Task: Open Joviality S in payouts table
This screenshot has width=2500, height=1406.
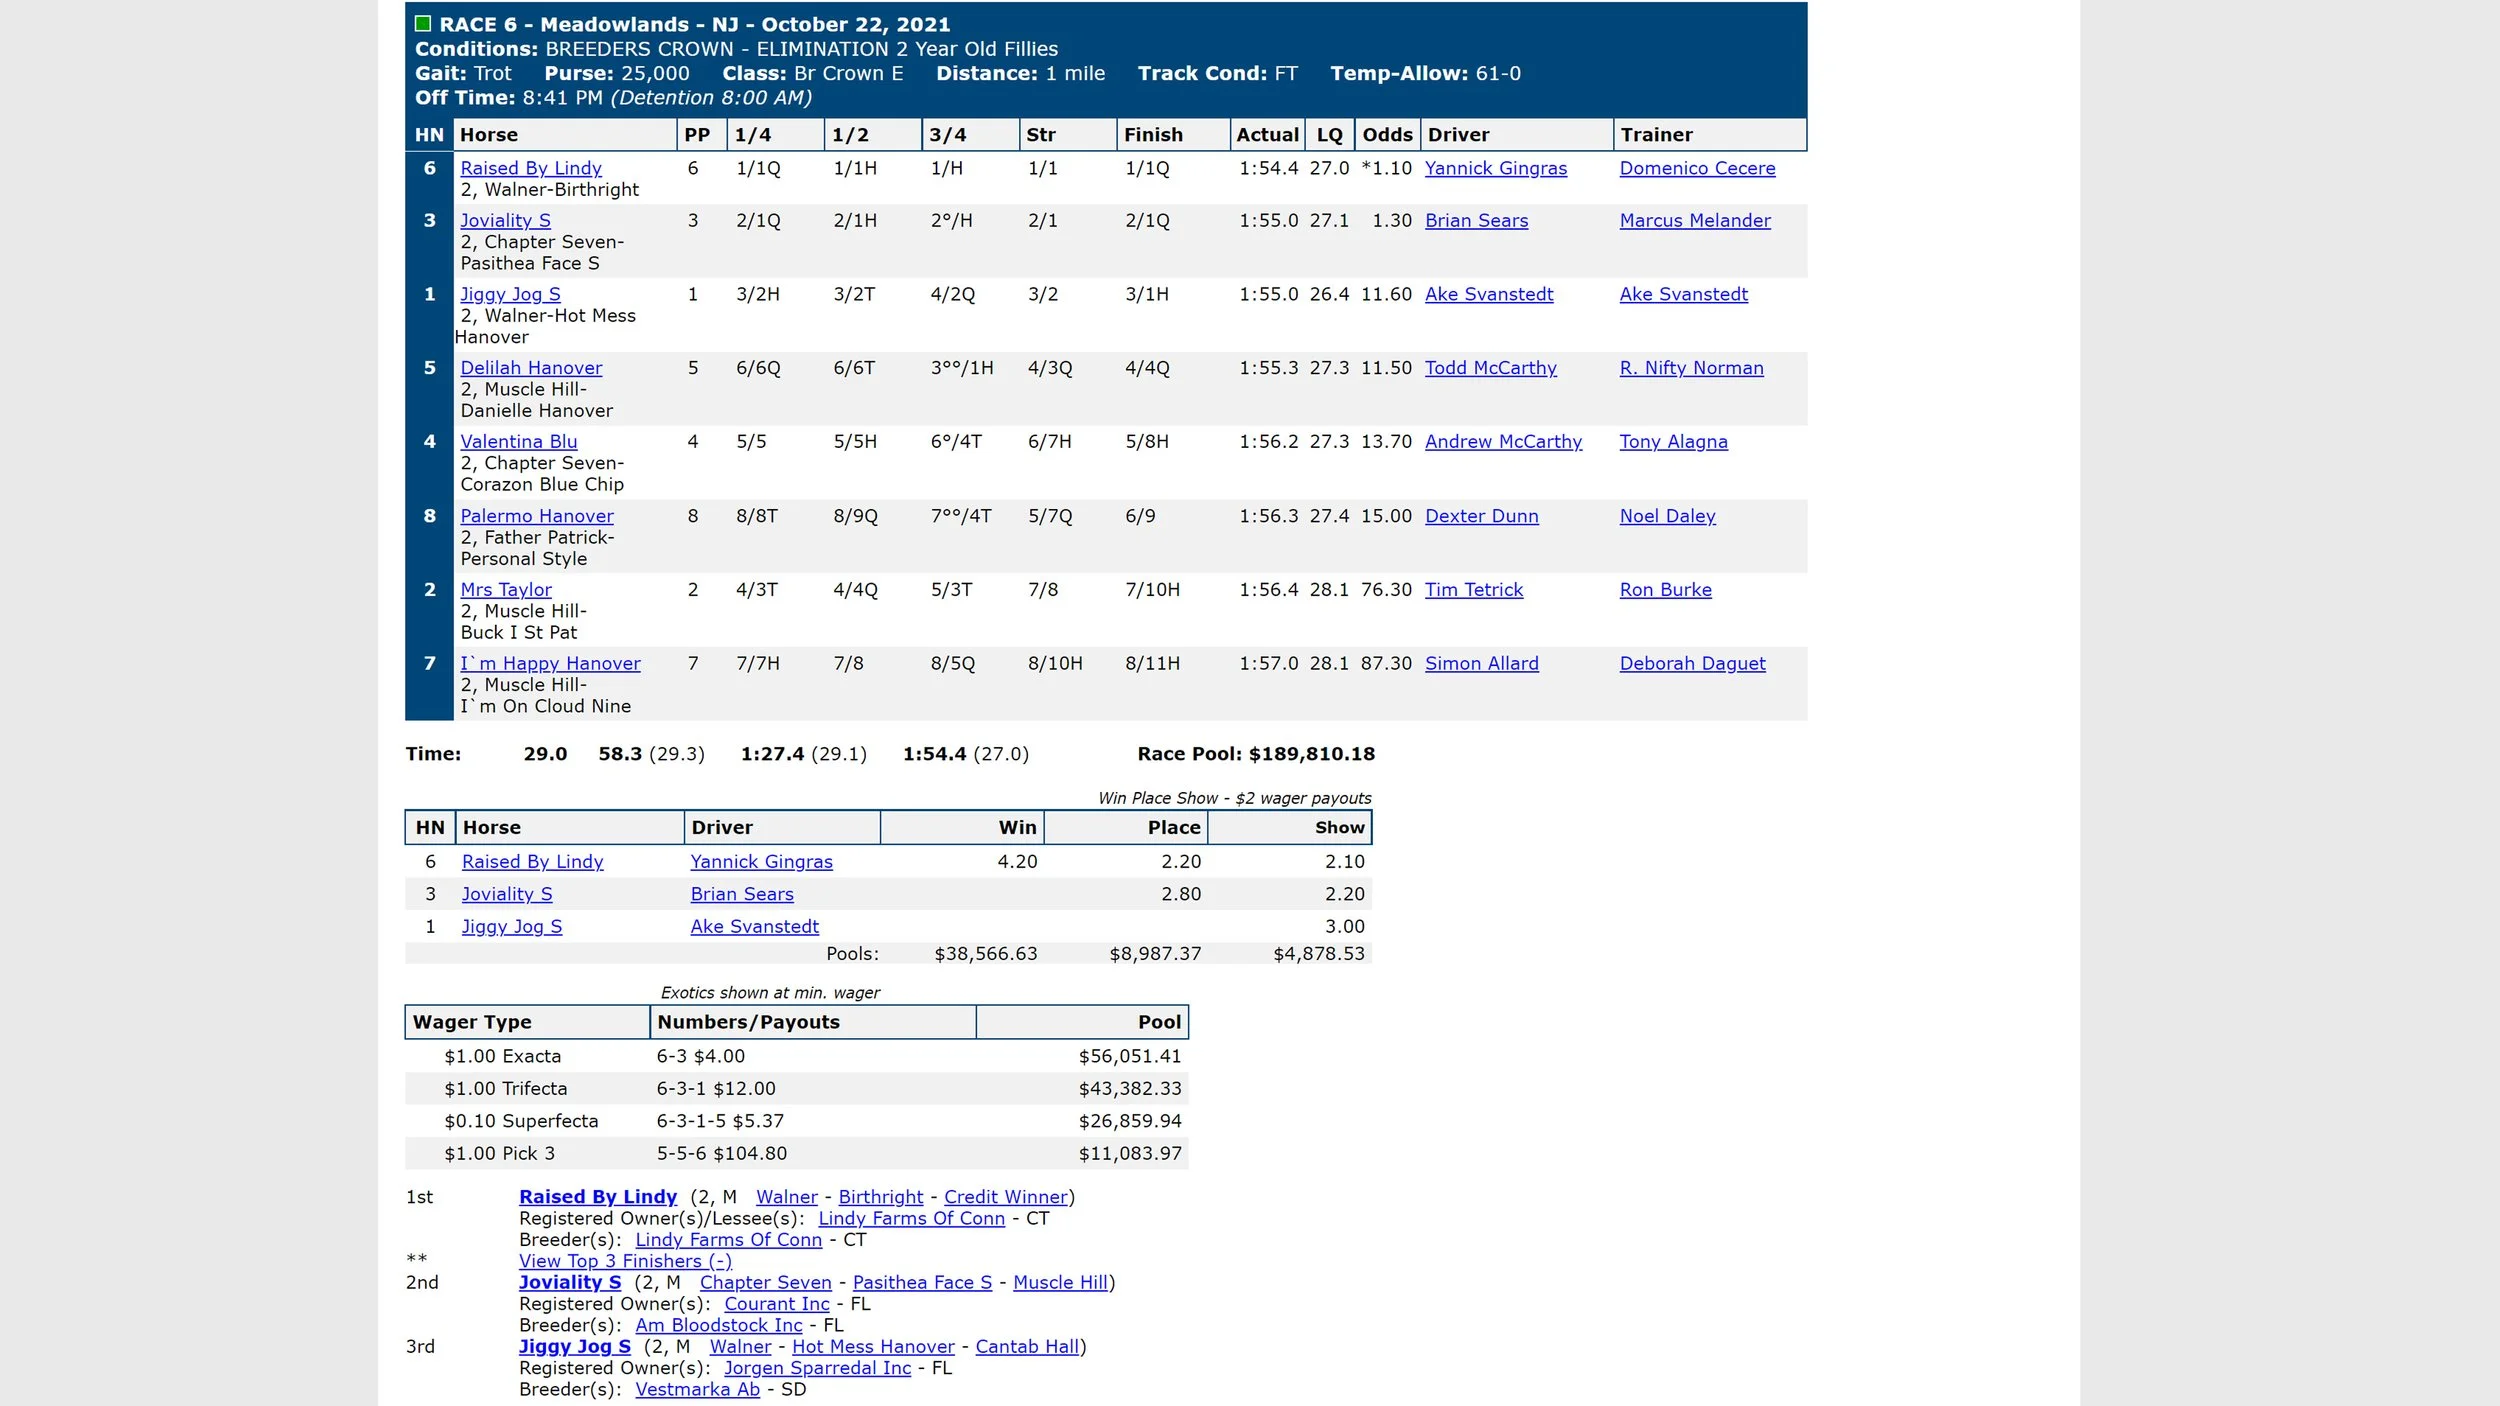Action: [507, 894]
